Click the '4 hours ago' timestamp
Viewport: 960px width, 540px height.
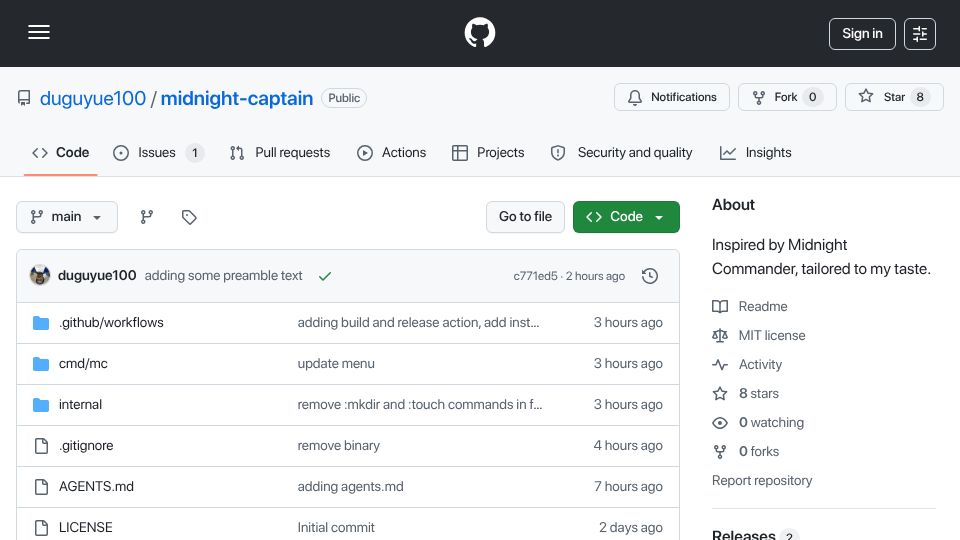(628, 446)
